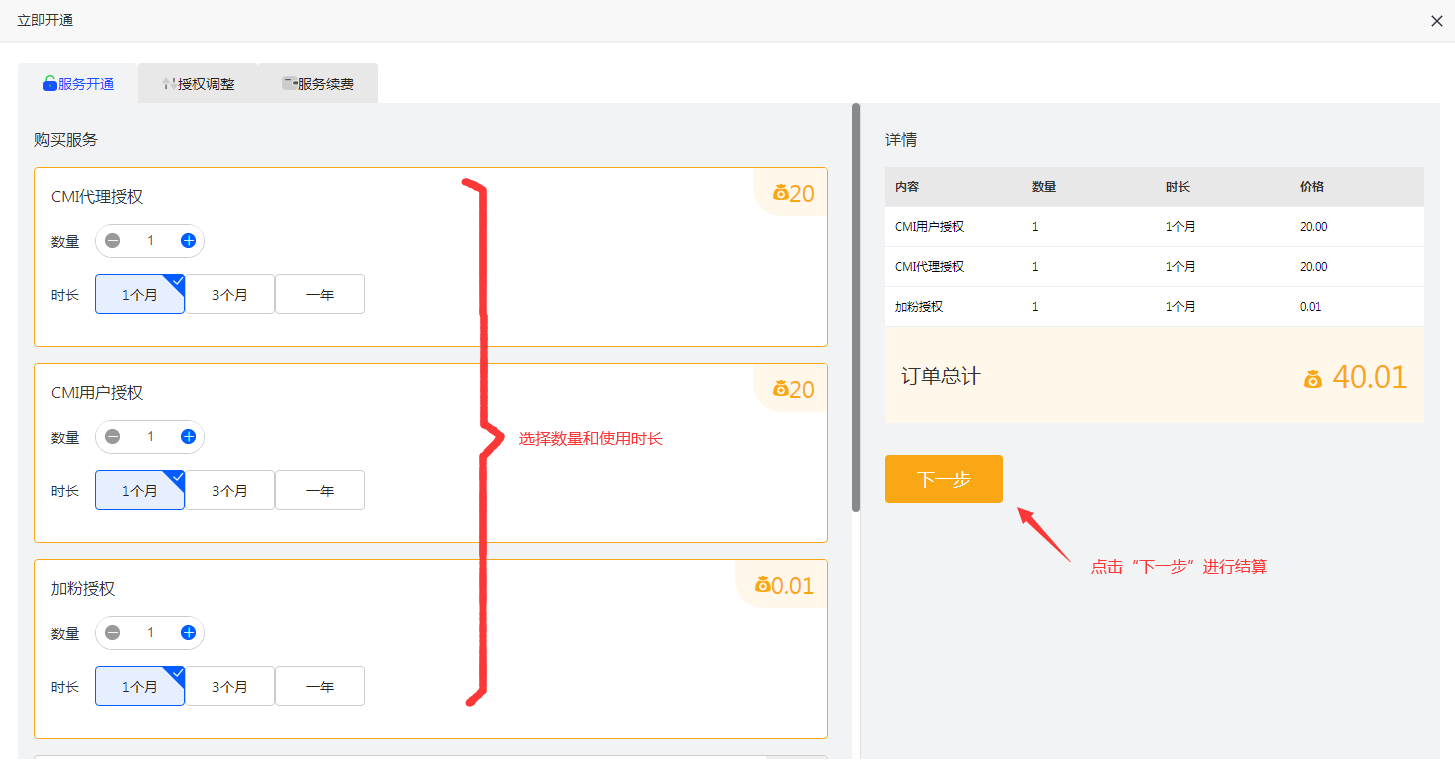Click the CMI用户授权 quantity input field
The height and width of the screenshot is (761, 1455).
point(151,437)
